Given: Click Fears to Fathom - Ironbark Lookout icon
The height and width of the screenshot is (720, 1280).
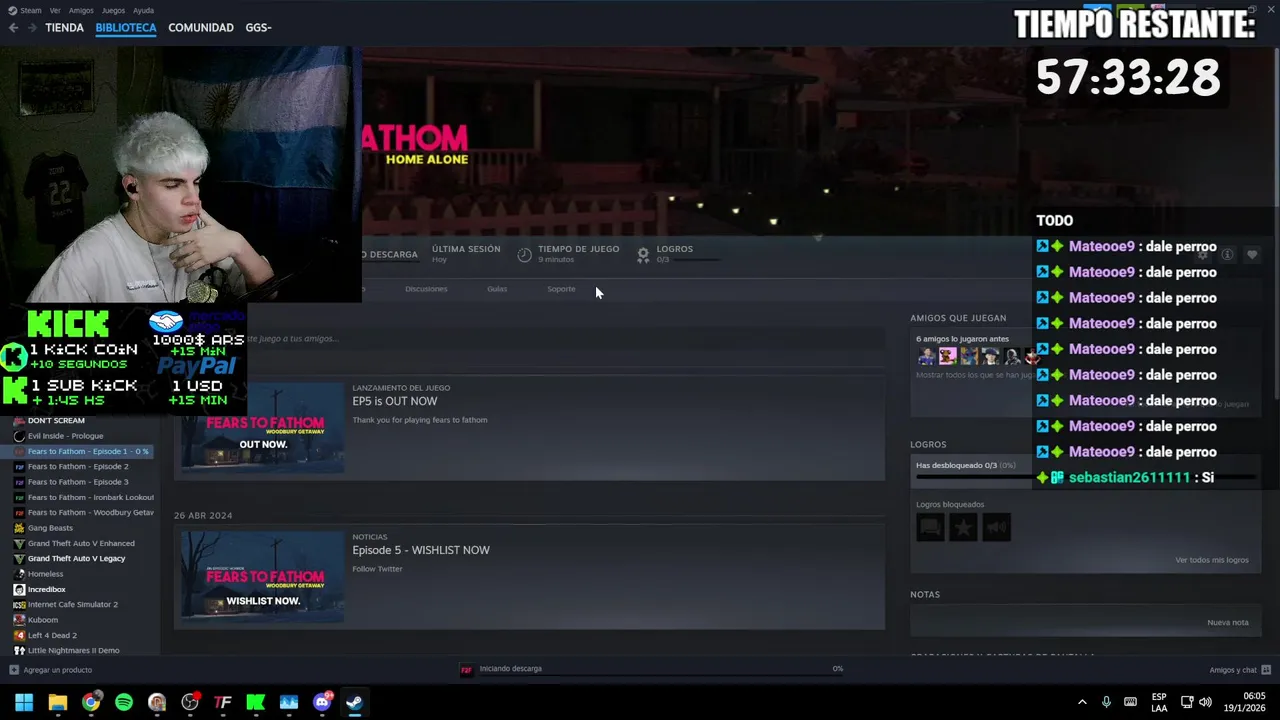Looking at the screenshot, I should [x=19, y=497].
